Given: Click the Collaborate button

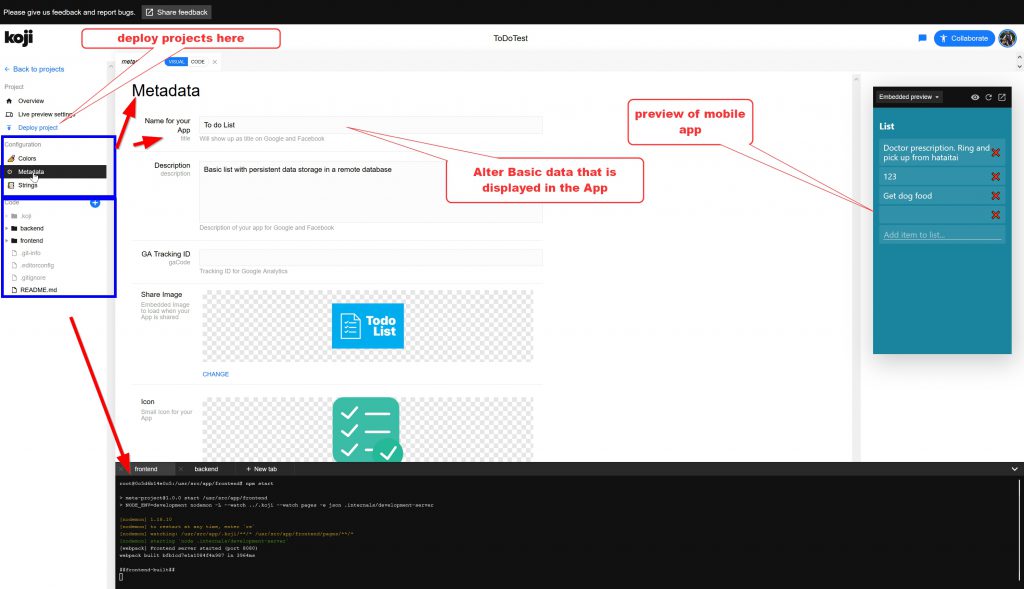Looking at the screenshot, I should click(x=963, y=38).
